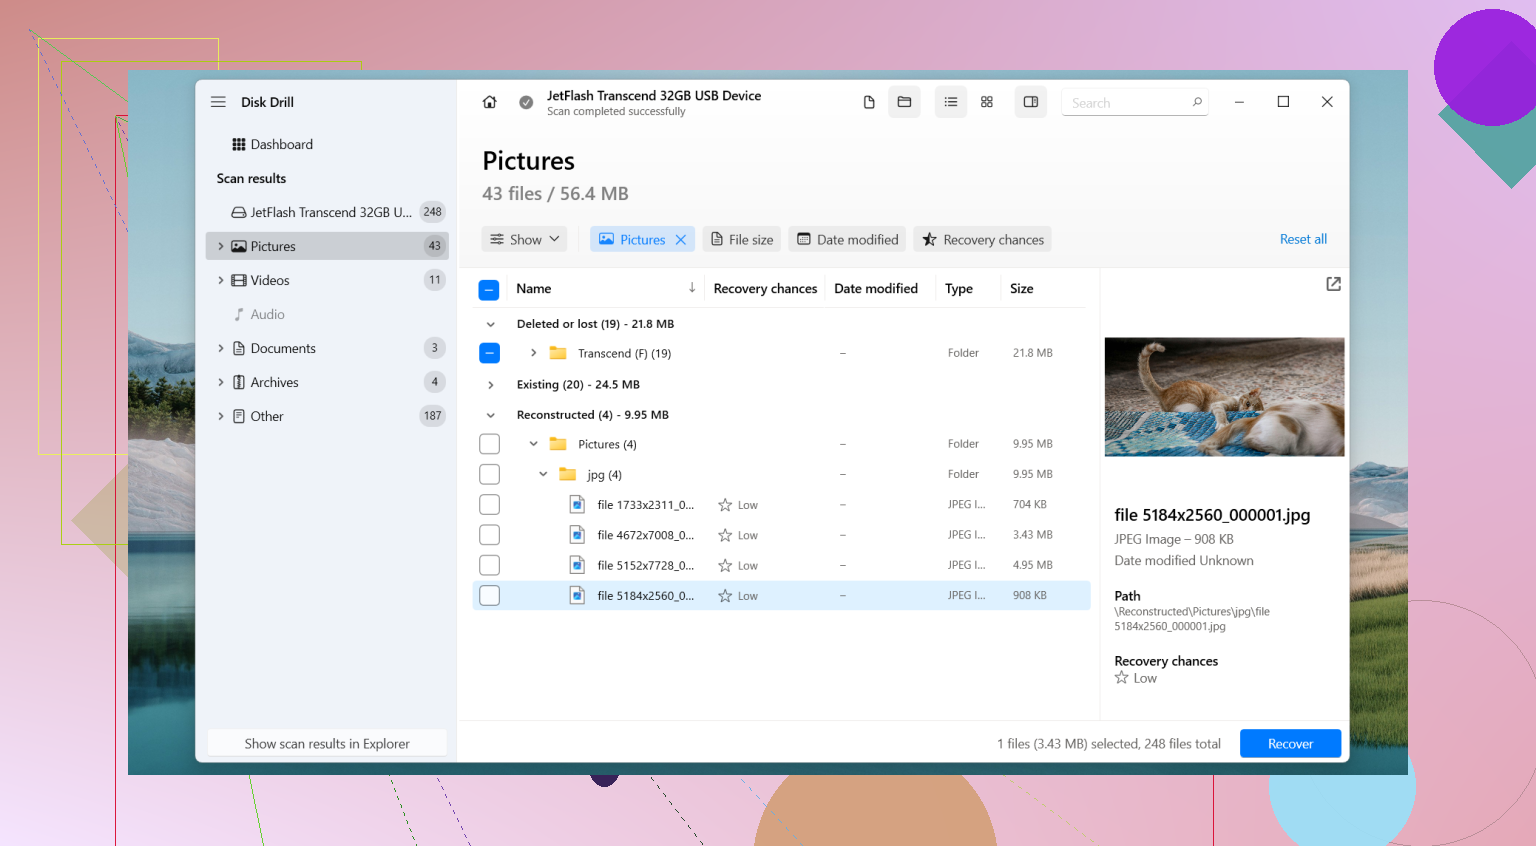Collapse the Deleted or lost group
Image resolution: width=1536 pixels, height=846 pixels.
tap(490, 324)
